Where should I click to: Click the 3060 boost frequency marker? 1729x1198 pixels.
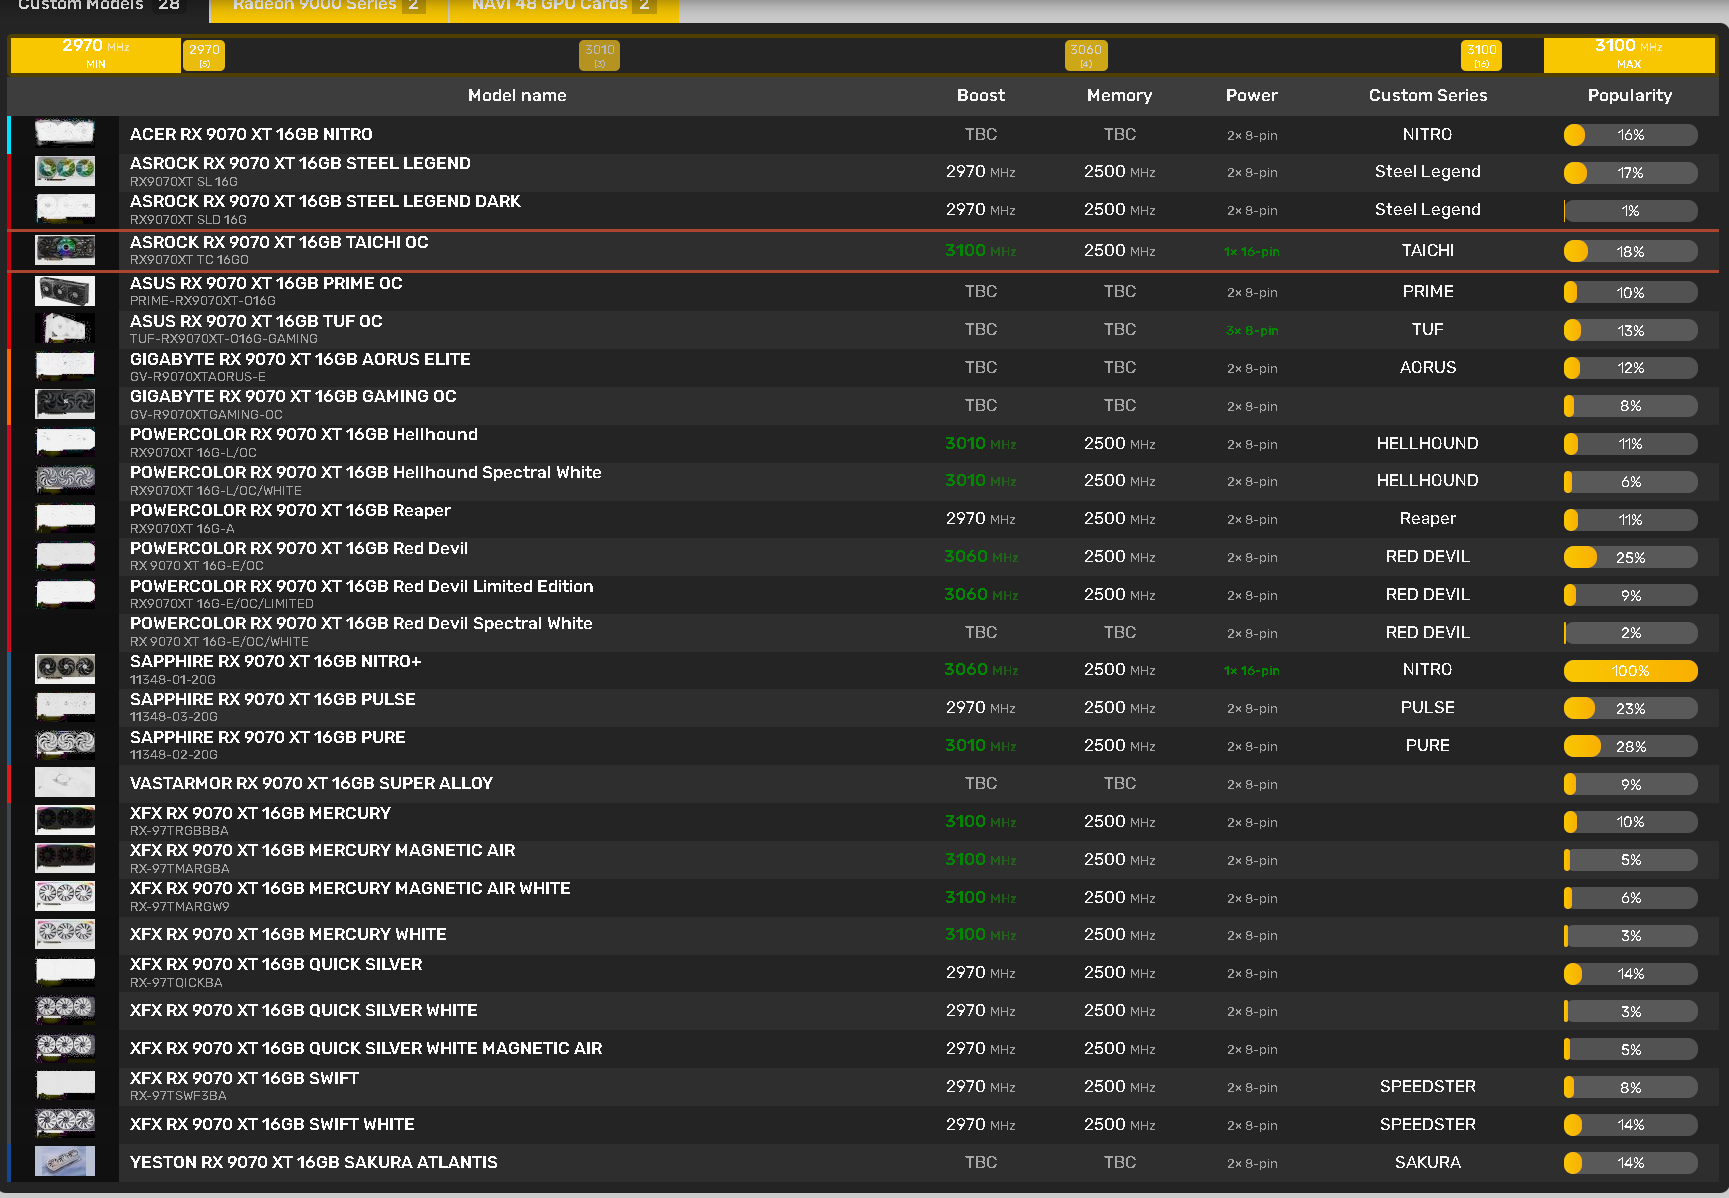[1086, 55]
